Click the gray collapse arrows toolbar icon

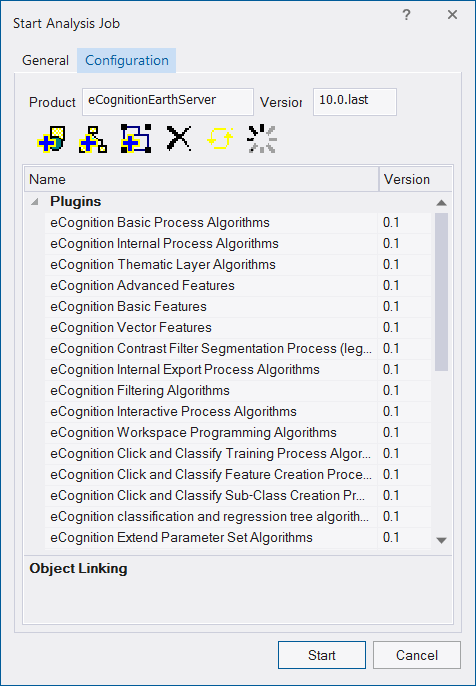coord(262,139)
